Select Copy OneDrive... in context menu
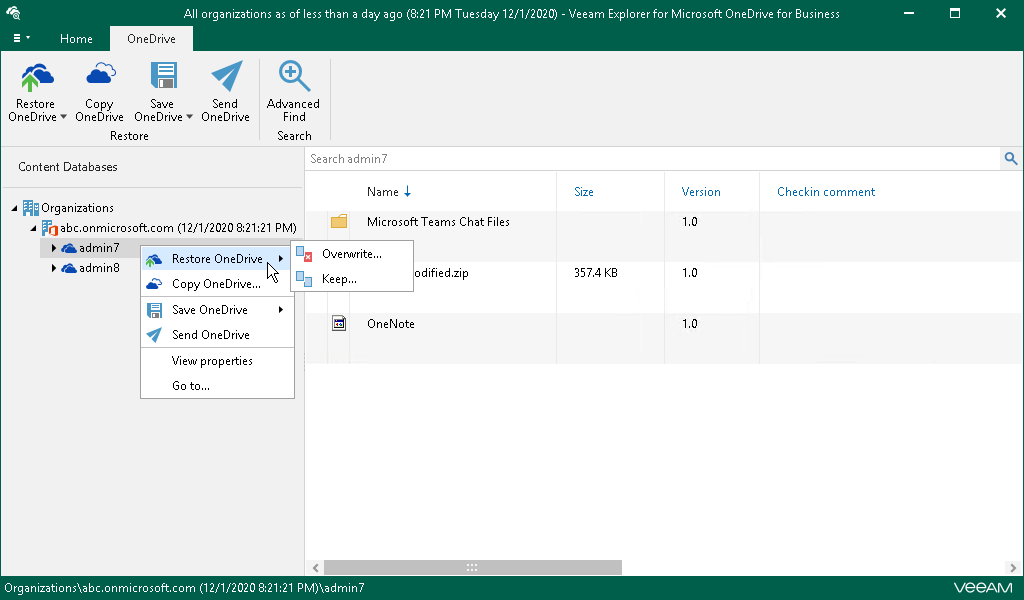The width and height of the screenshot is (1024, 600). (217, 284)
